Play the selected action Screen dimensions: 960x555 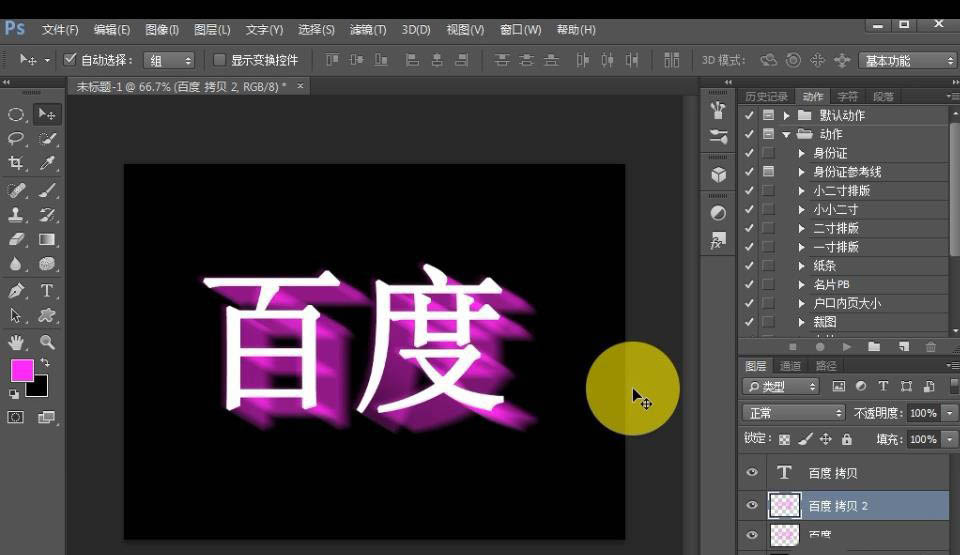click(847, 347)
